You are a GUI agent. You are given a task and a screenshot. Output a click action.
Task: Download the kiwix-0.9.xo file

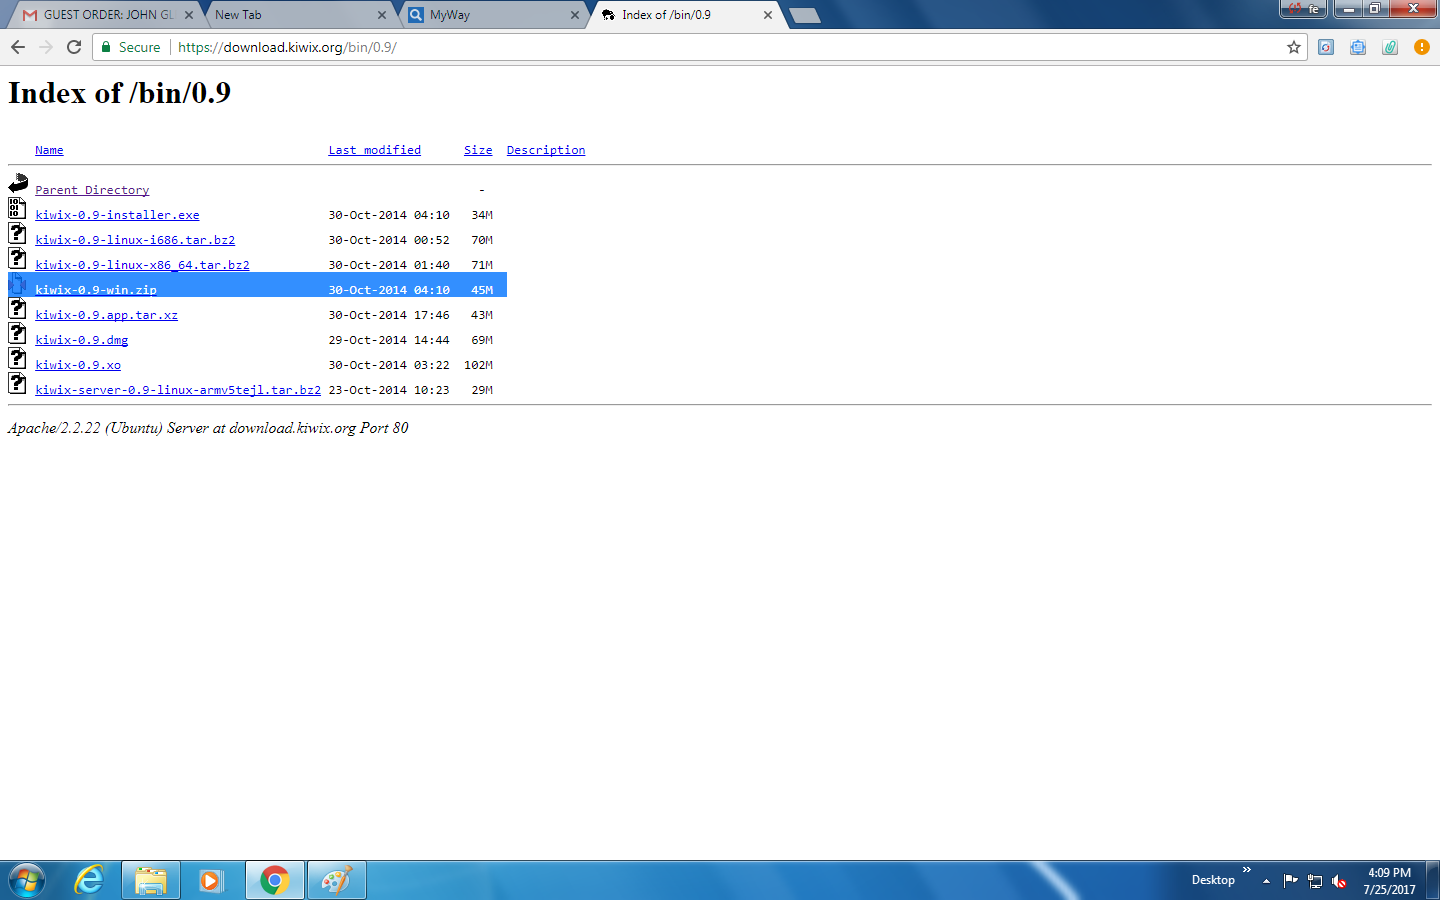(78, 365)
